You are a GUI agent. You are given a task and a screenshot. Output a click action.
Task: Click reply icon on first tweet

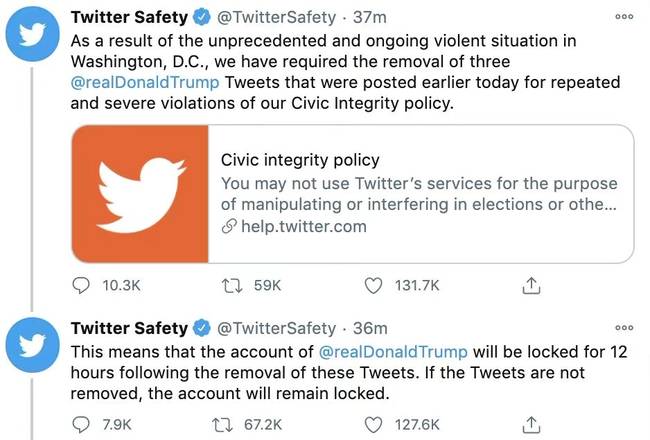coord(83,285)
